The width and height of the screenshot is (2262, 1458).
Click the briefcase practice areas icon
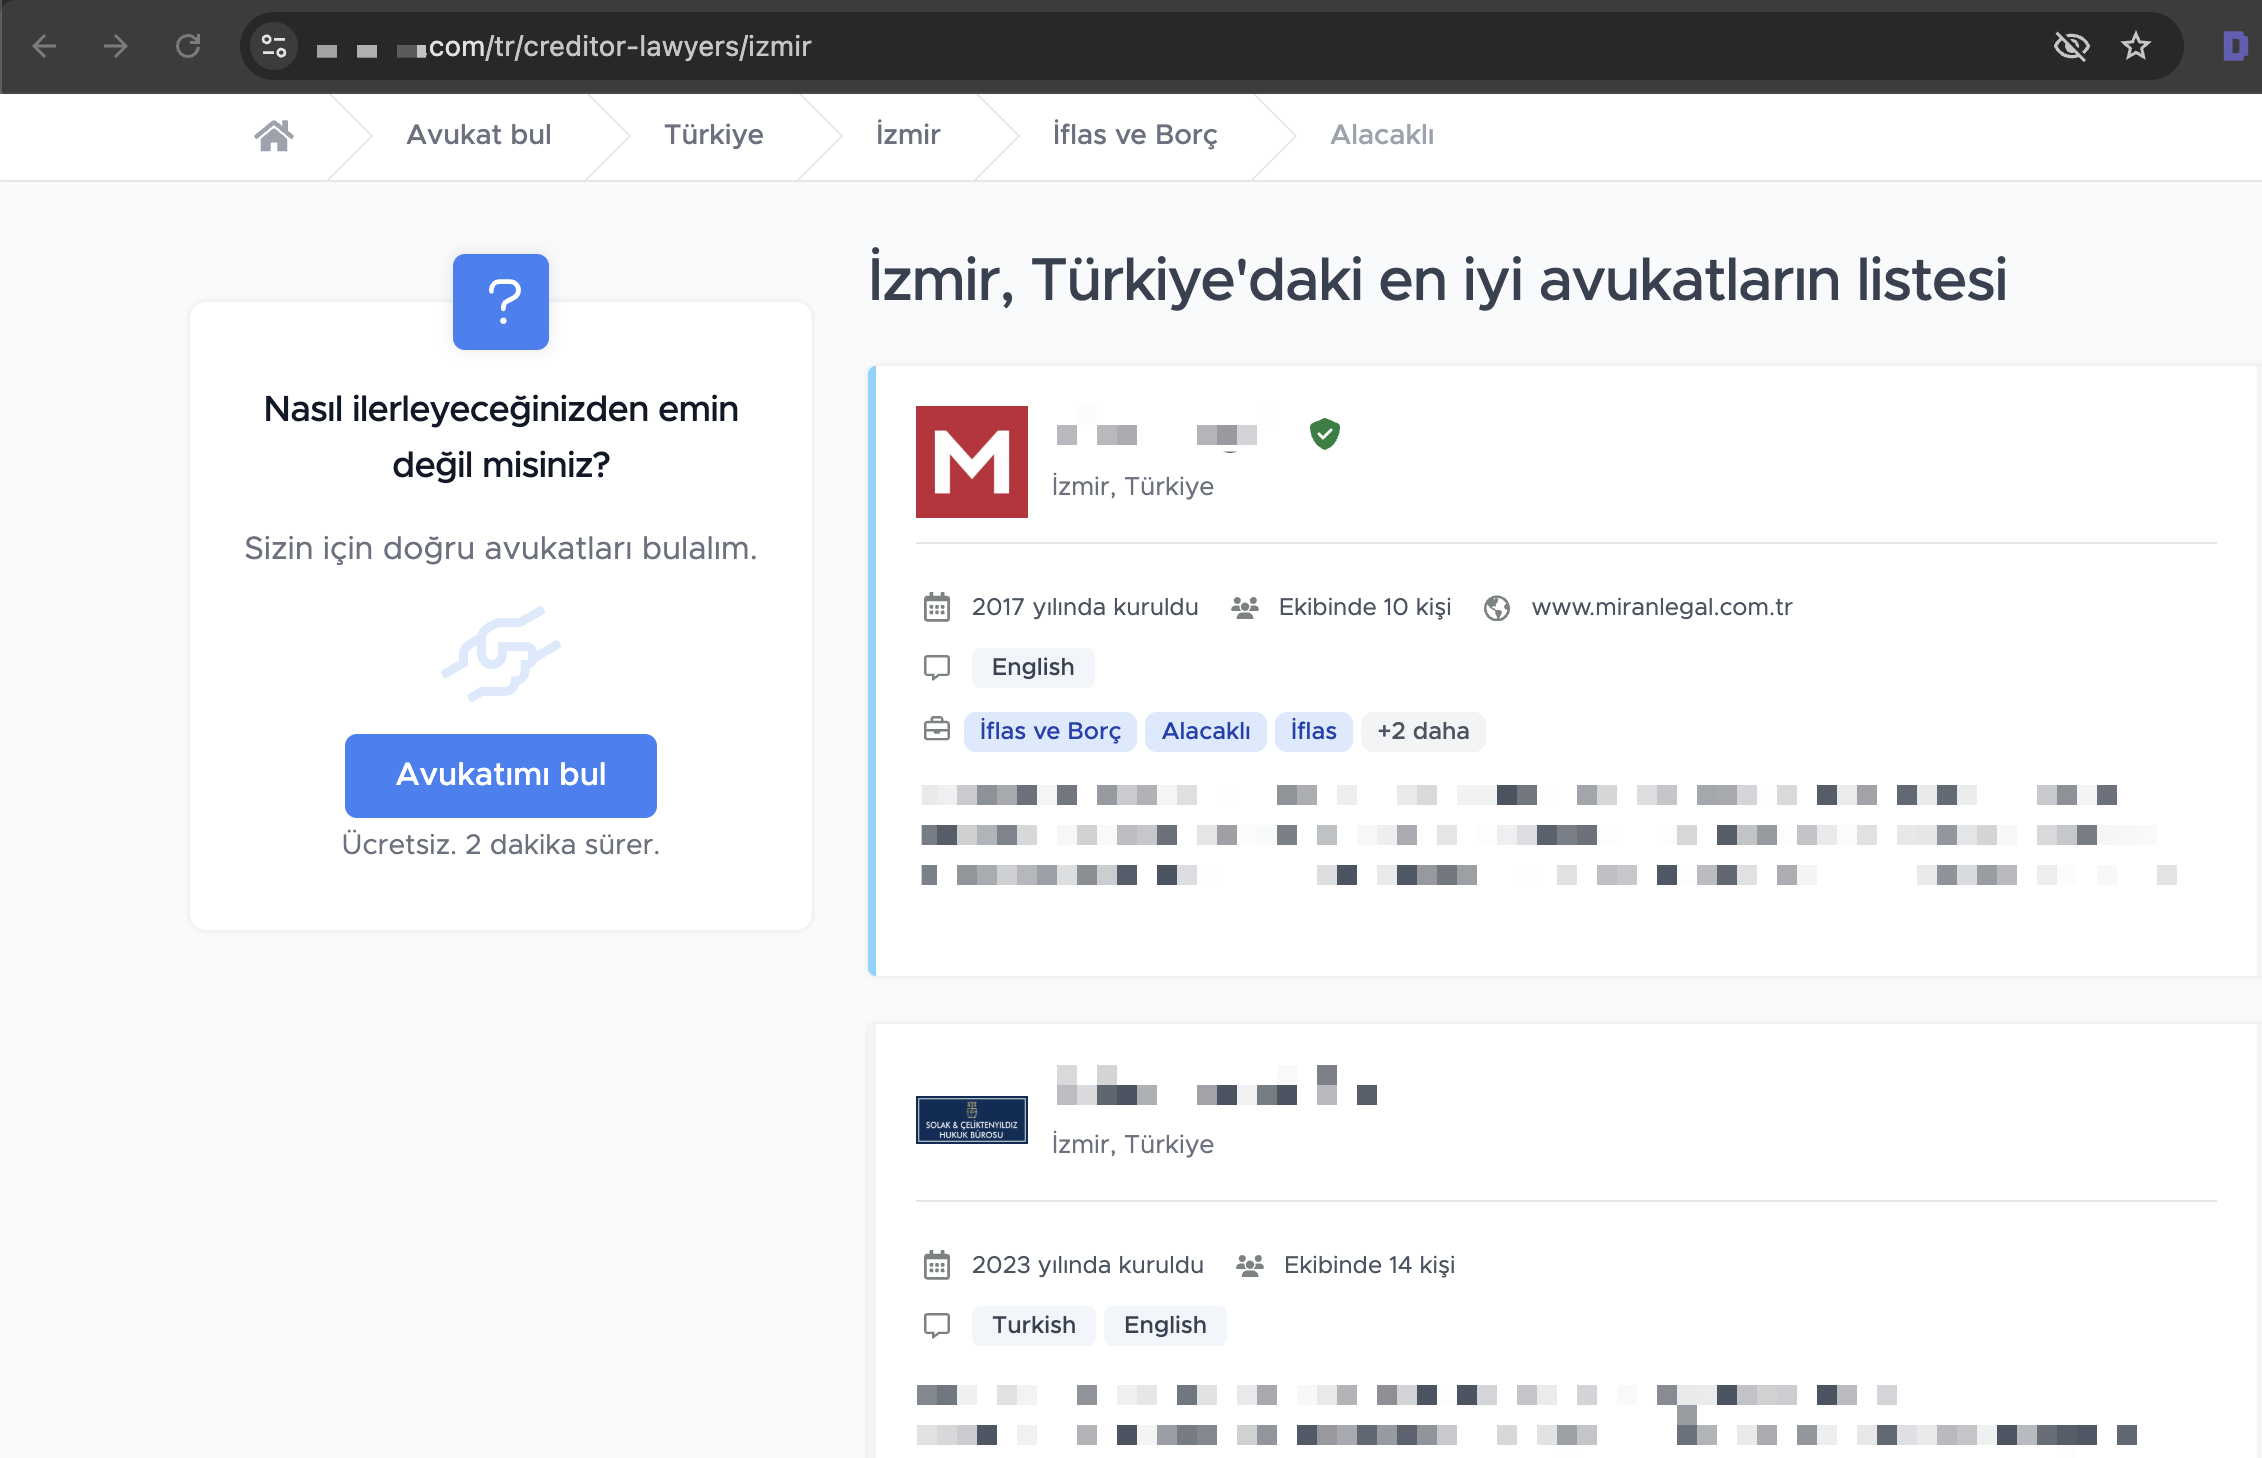tap(937, 730)
